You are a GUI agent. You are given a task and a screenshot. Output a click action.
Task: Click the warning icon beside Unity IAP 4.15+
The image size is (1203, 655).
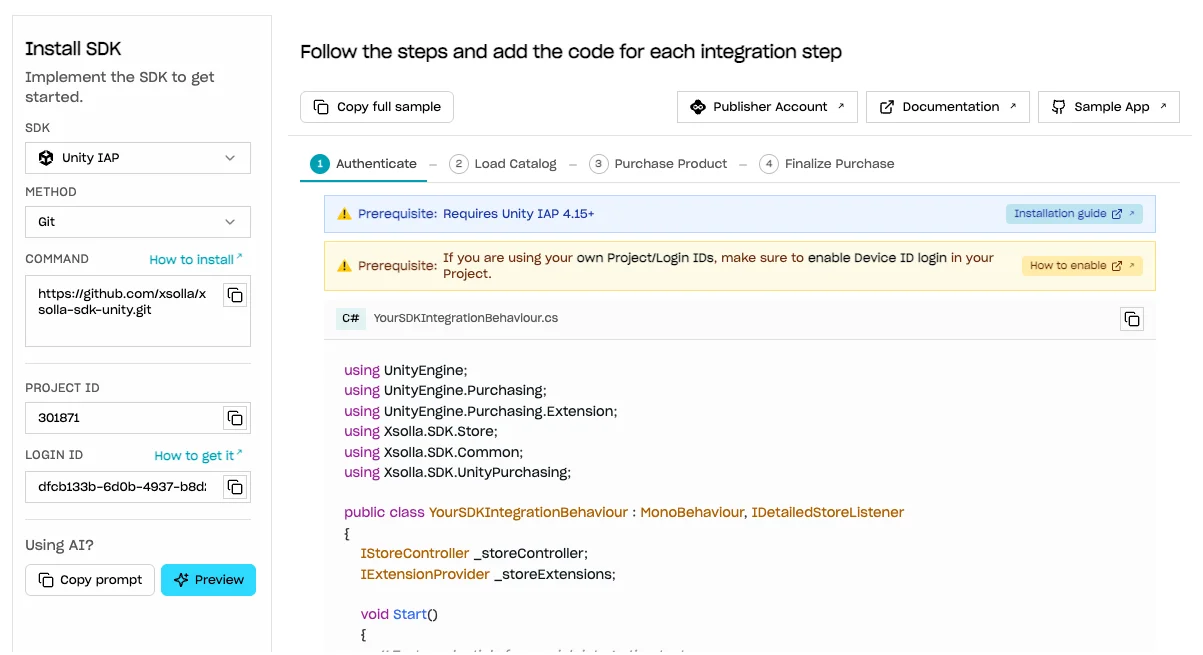click(344, 214)
